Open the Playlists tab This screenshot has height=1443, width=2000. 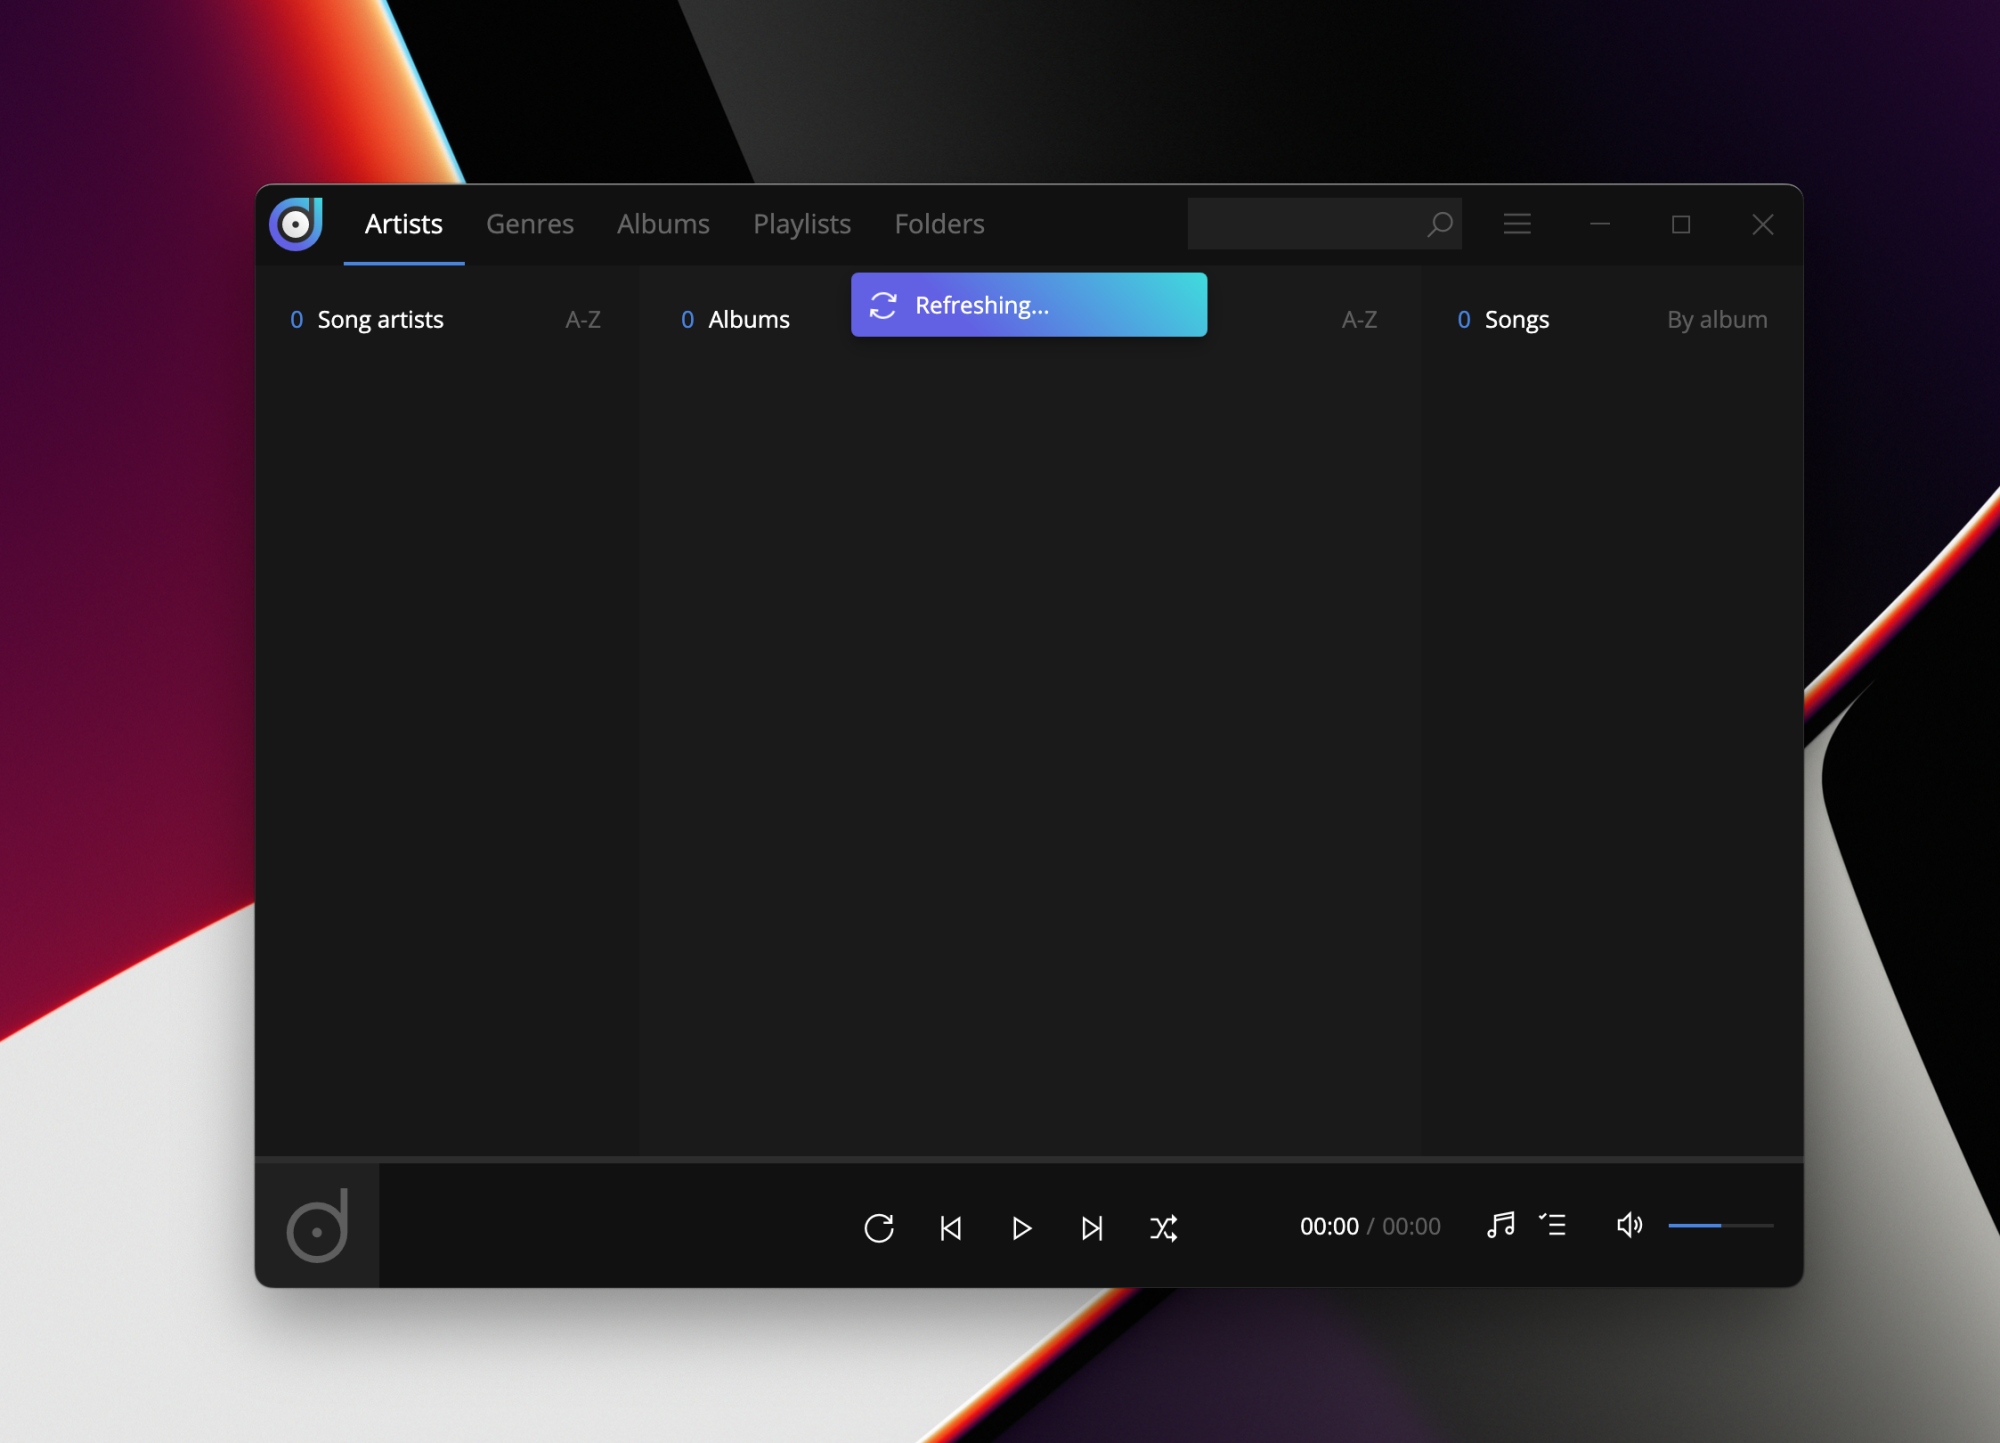tap(802, 224)
